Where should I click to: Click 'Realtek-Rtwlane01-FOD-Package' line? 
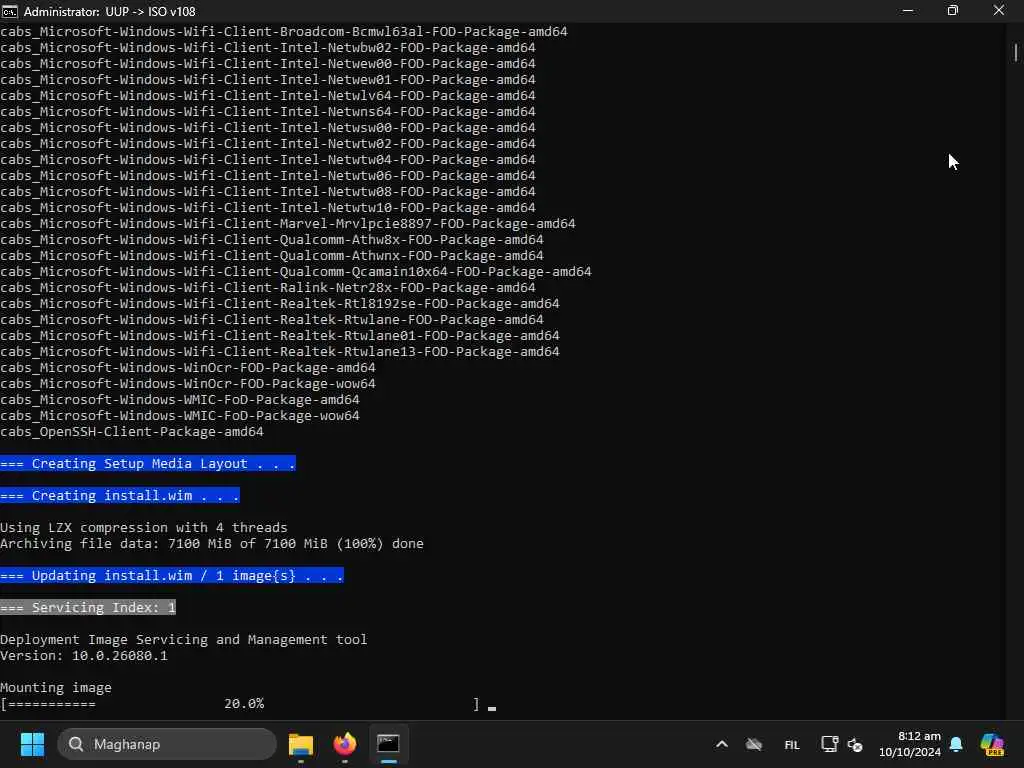280,336
